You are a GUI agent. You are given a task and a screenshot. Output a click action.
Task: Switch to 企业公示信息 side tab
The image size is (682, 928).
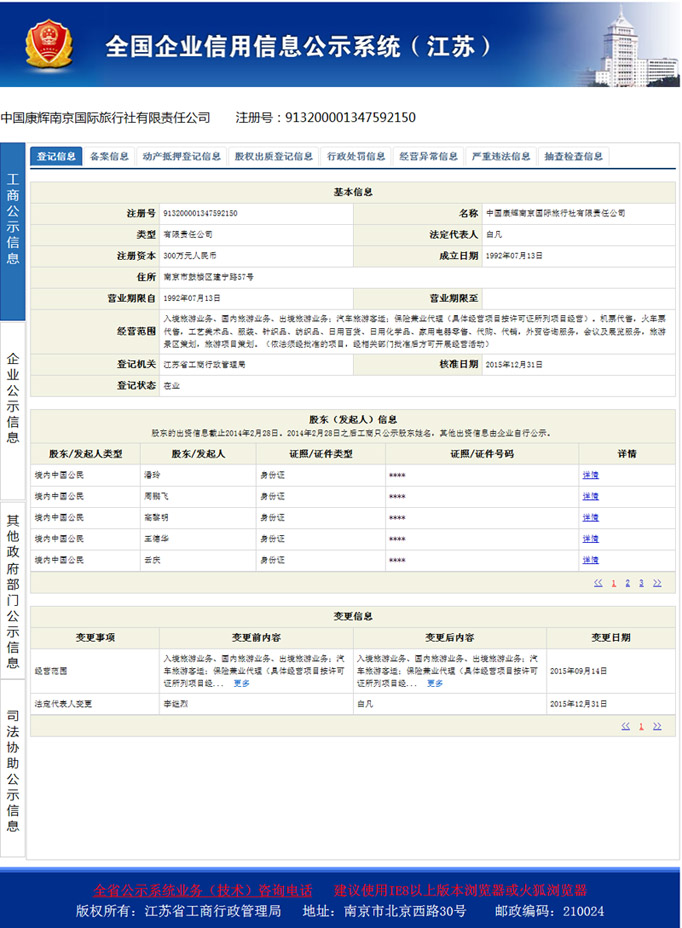12,411
